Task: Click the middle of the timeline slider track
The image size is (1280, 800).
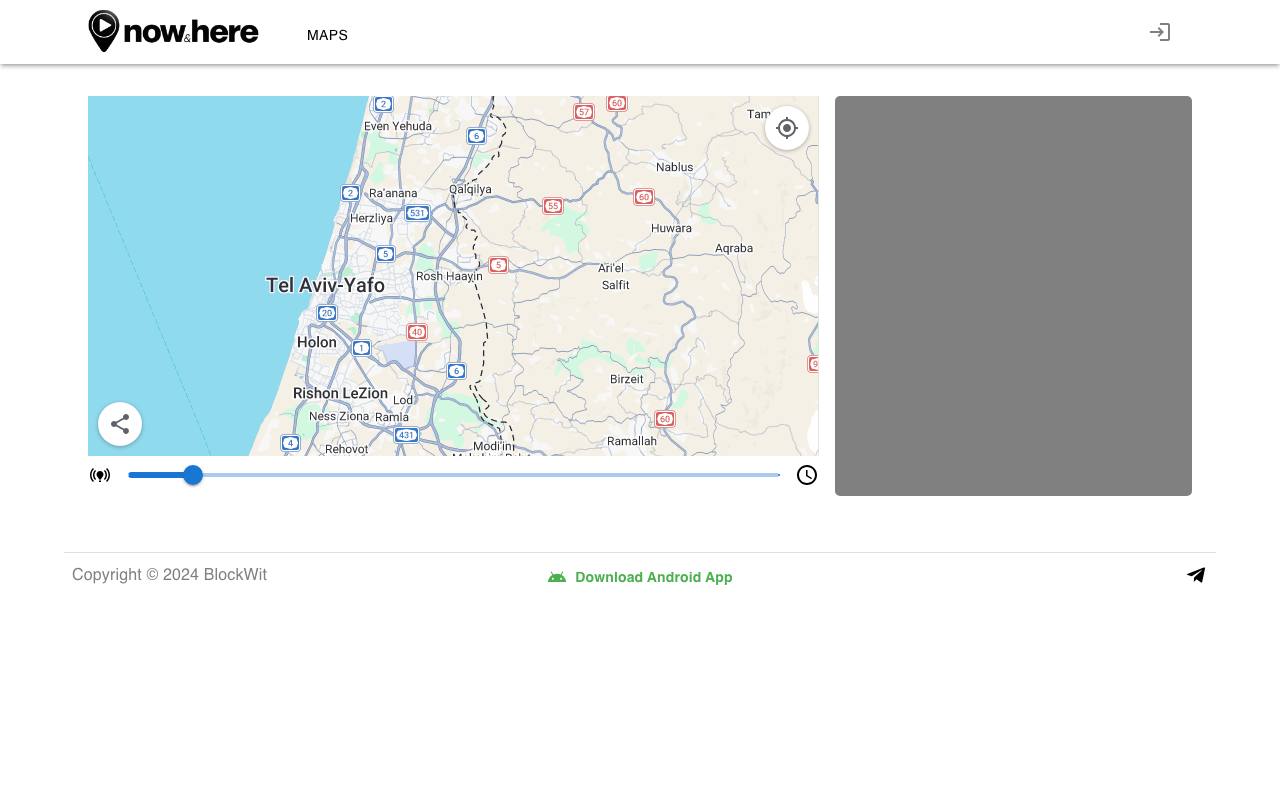Action: coord(454,475)
